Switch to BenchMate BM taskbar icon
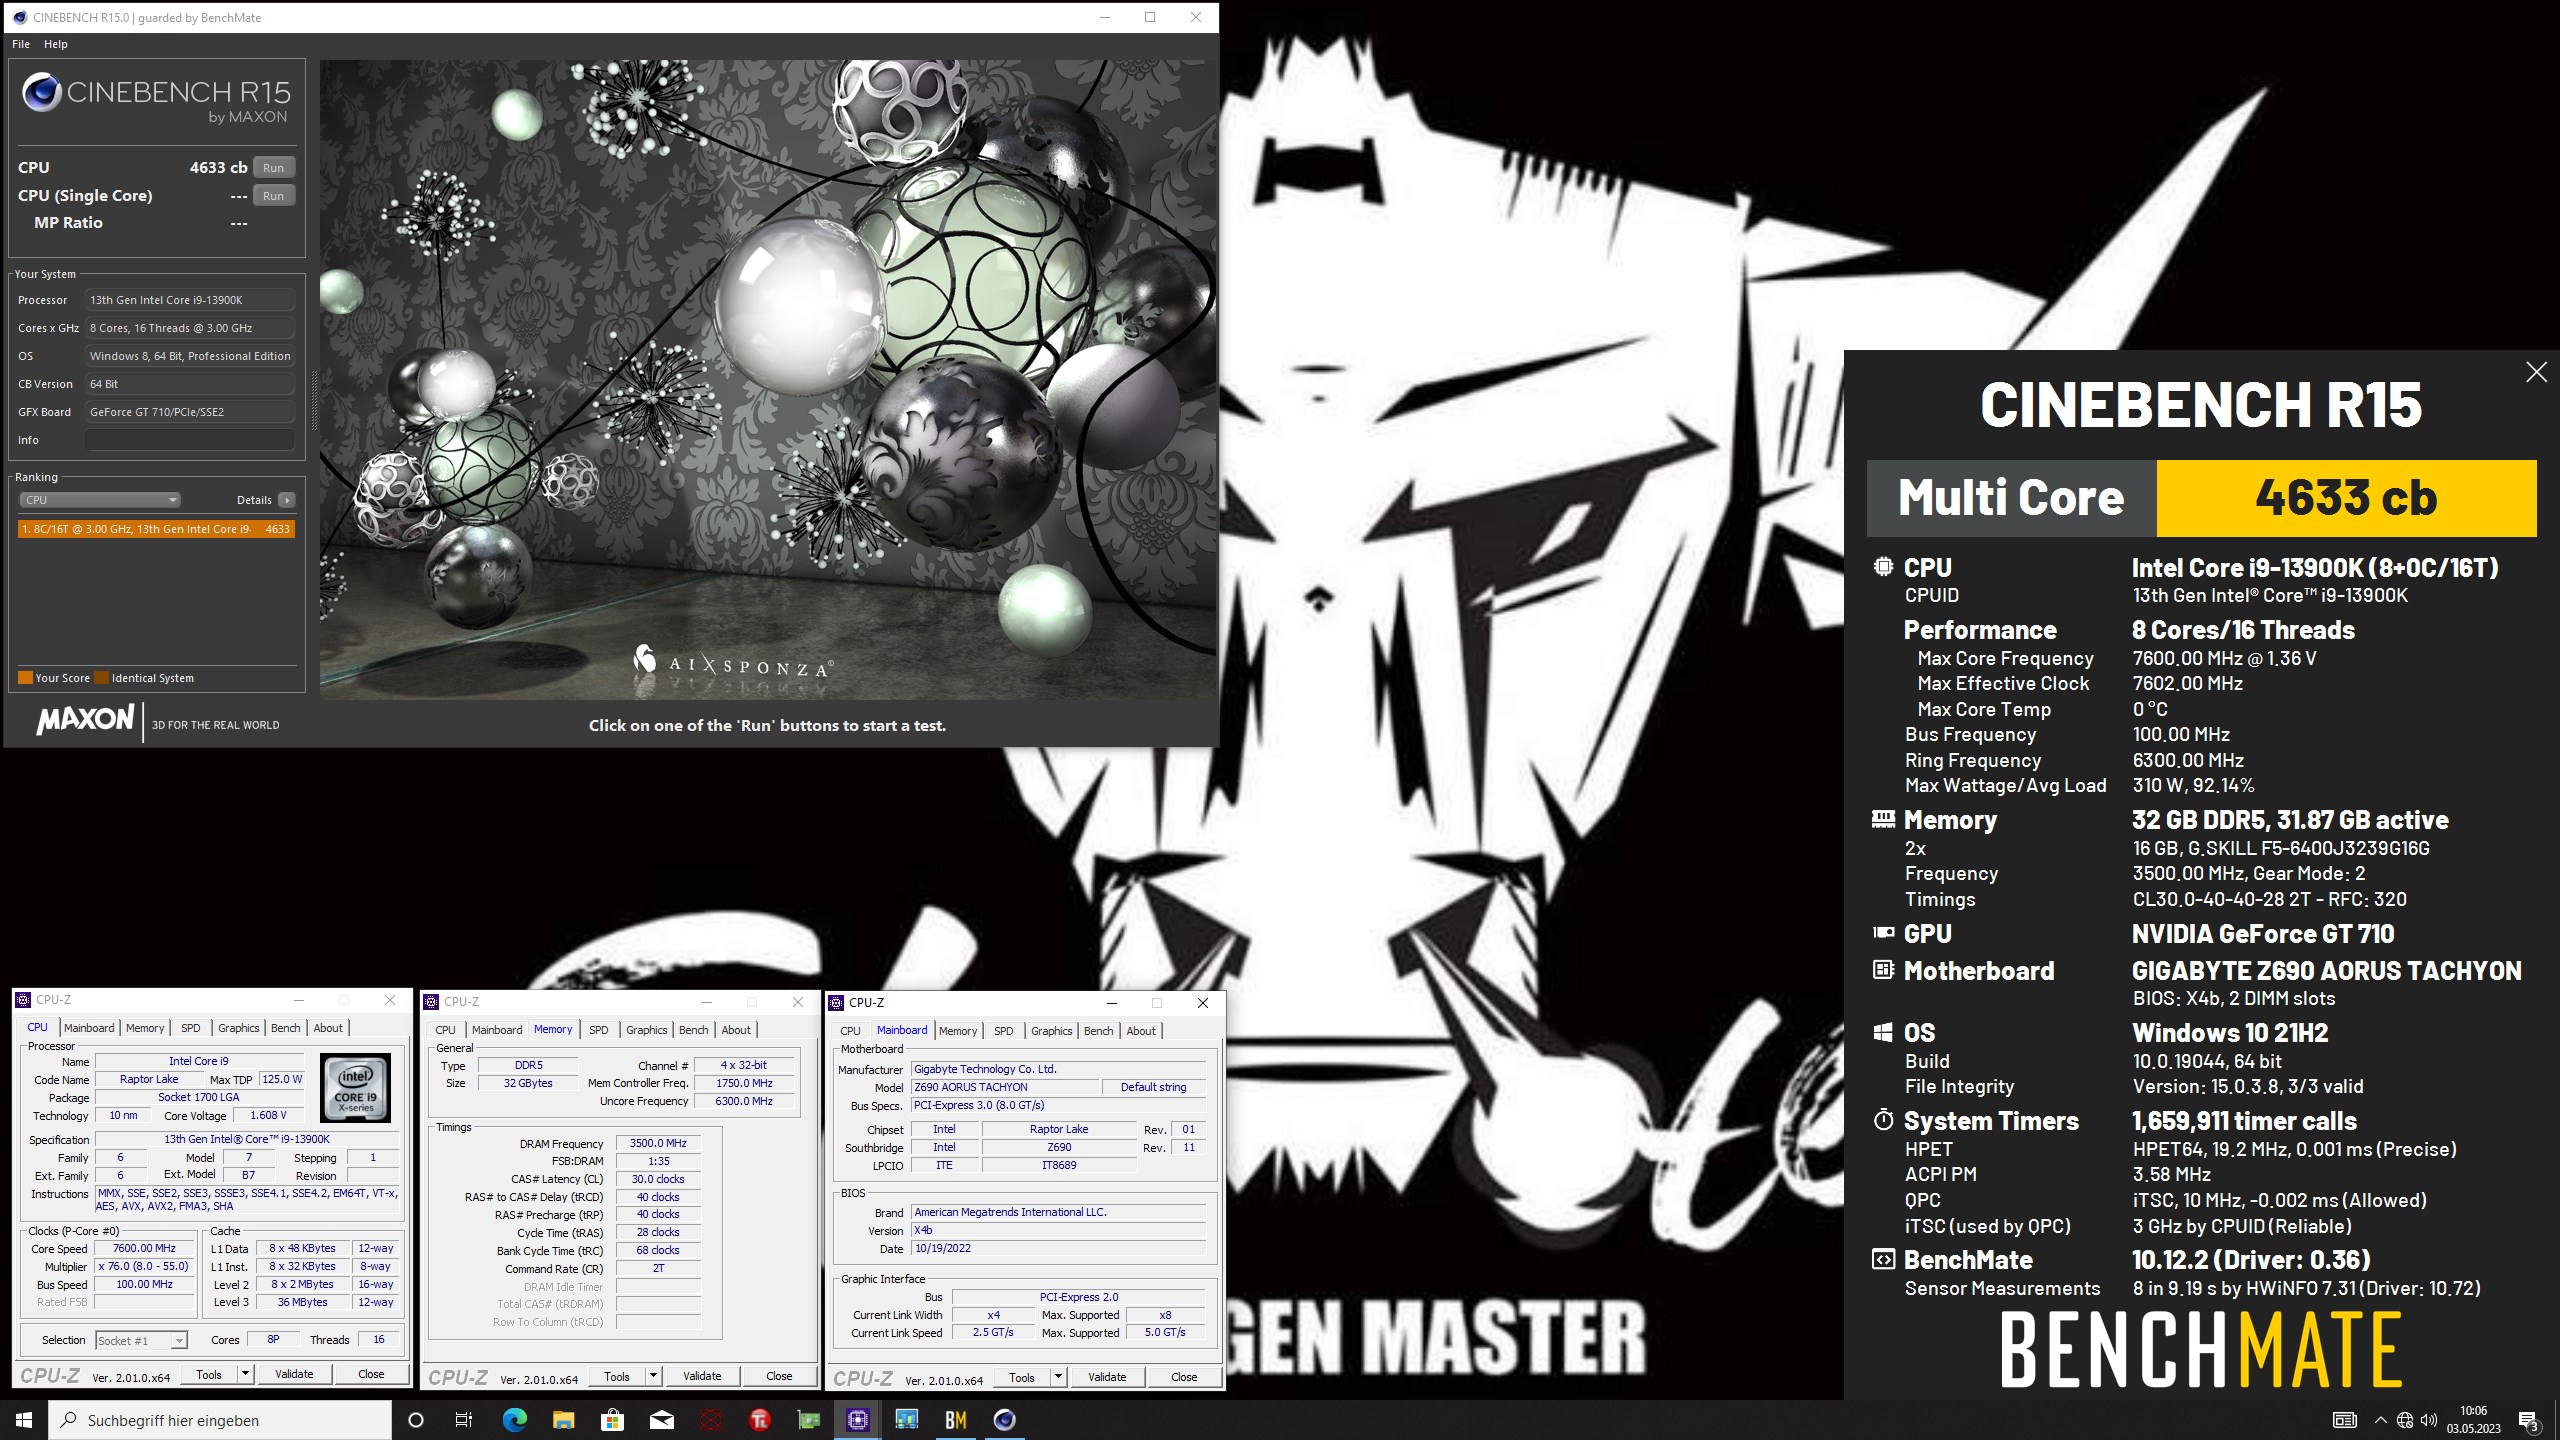Viewport: 2560px width, 1440px height. coord(955,1420)
